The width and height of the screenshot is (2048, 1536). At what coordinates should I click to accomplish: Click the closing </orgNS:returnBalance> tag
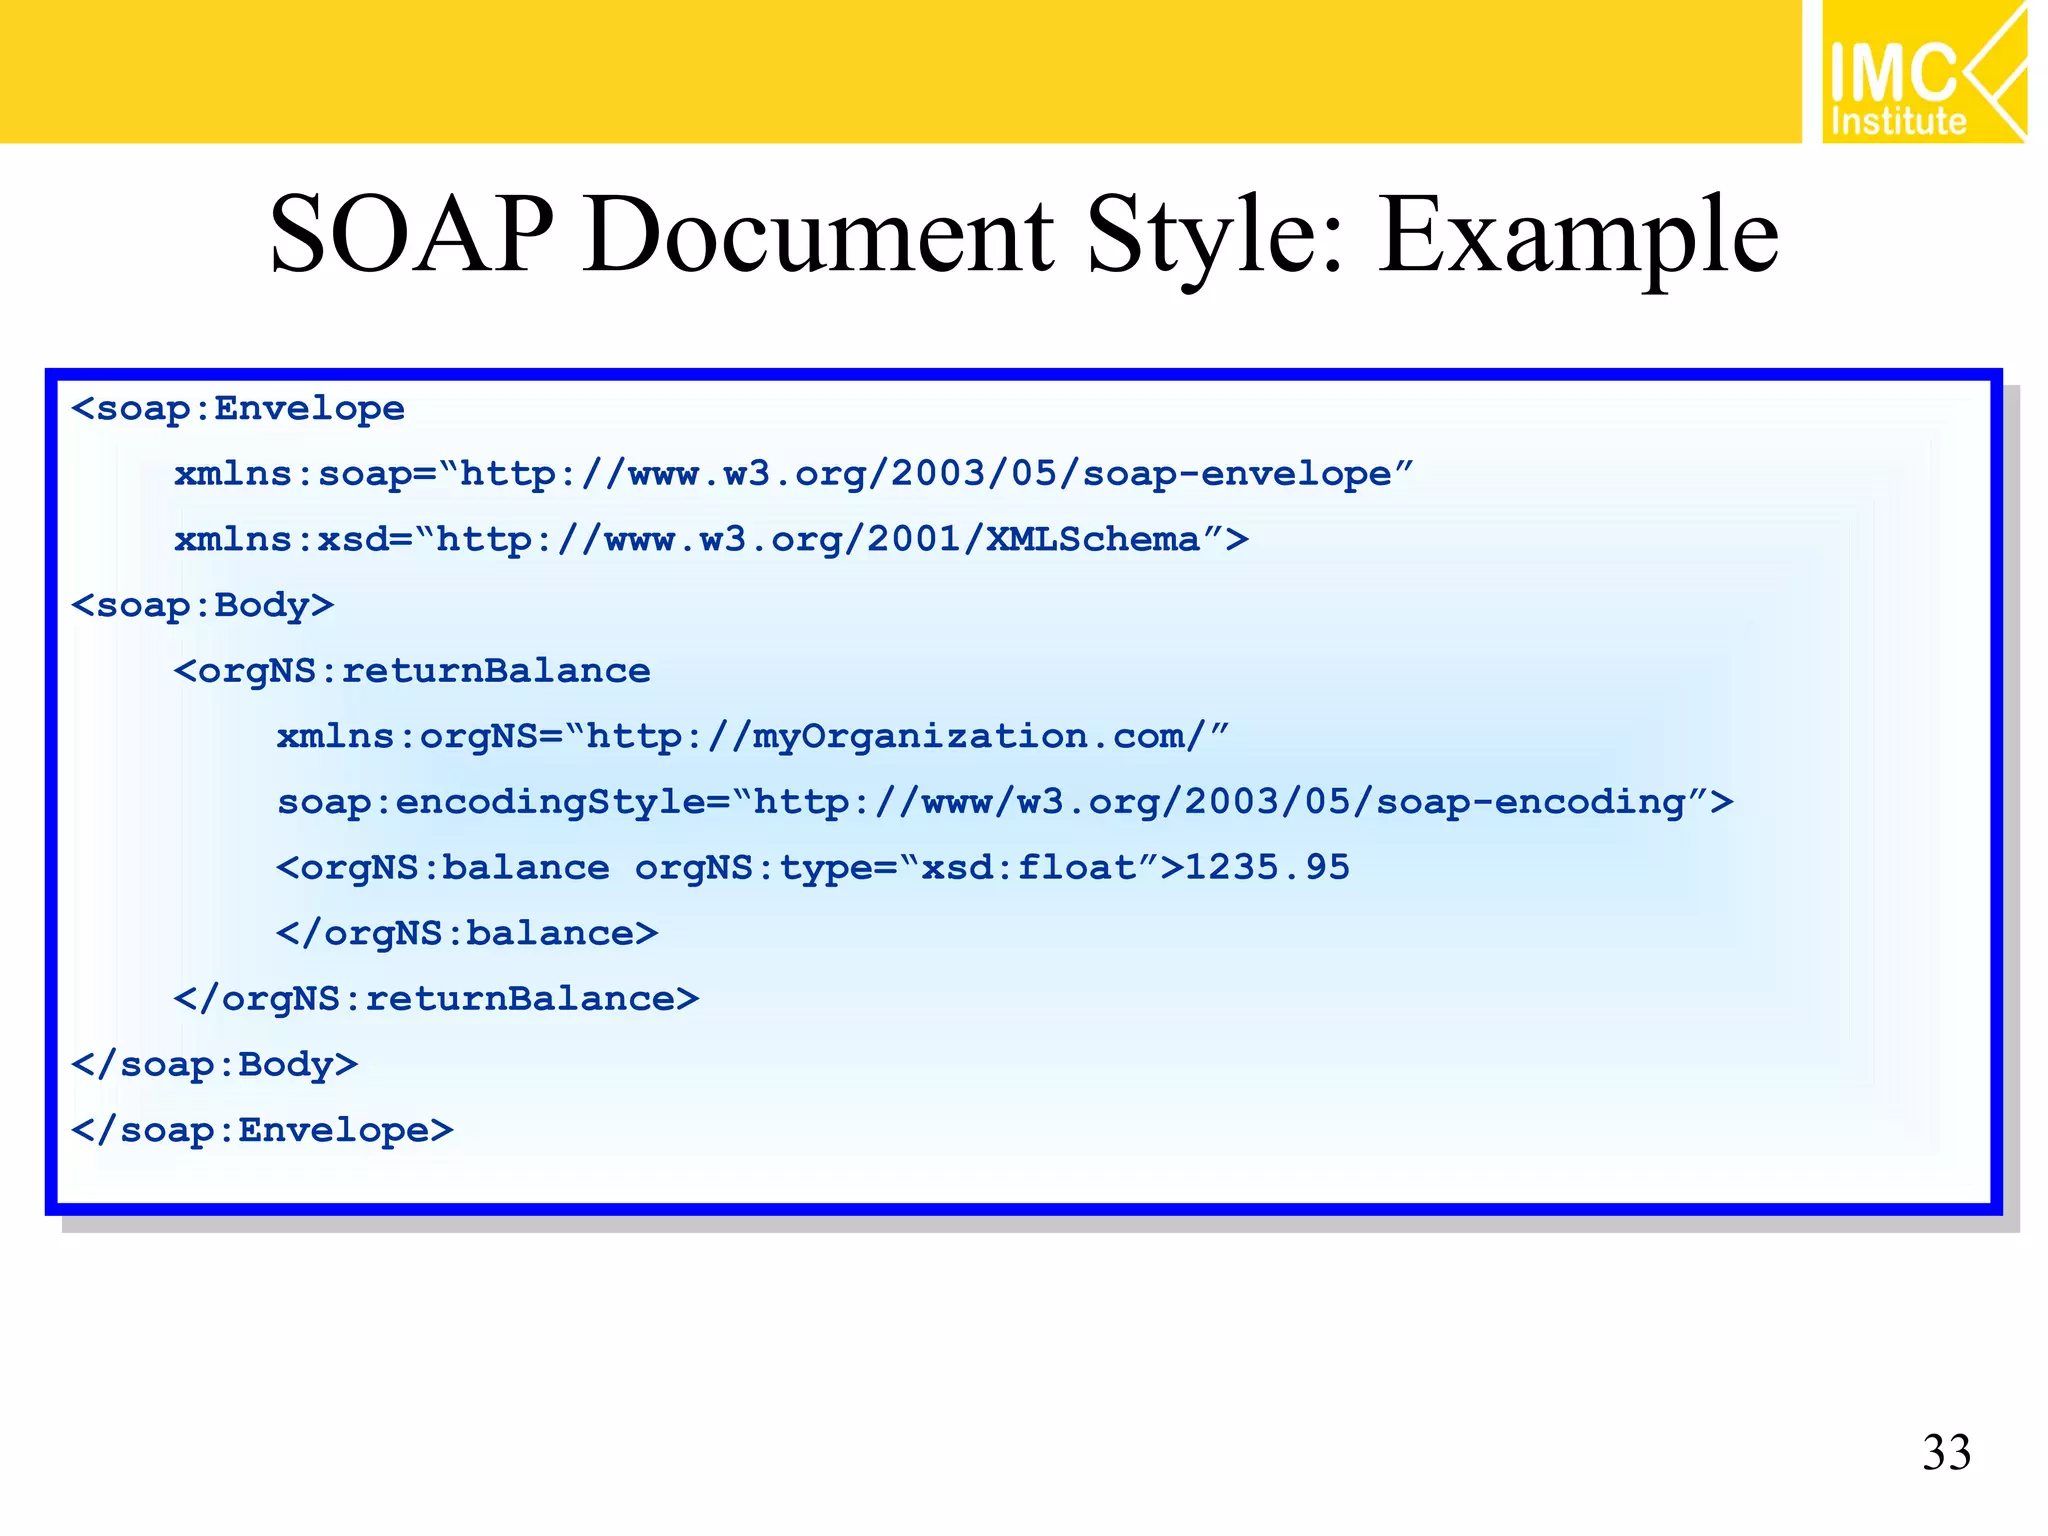point(436,999)
